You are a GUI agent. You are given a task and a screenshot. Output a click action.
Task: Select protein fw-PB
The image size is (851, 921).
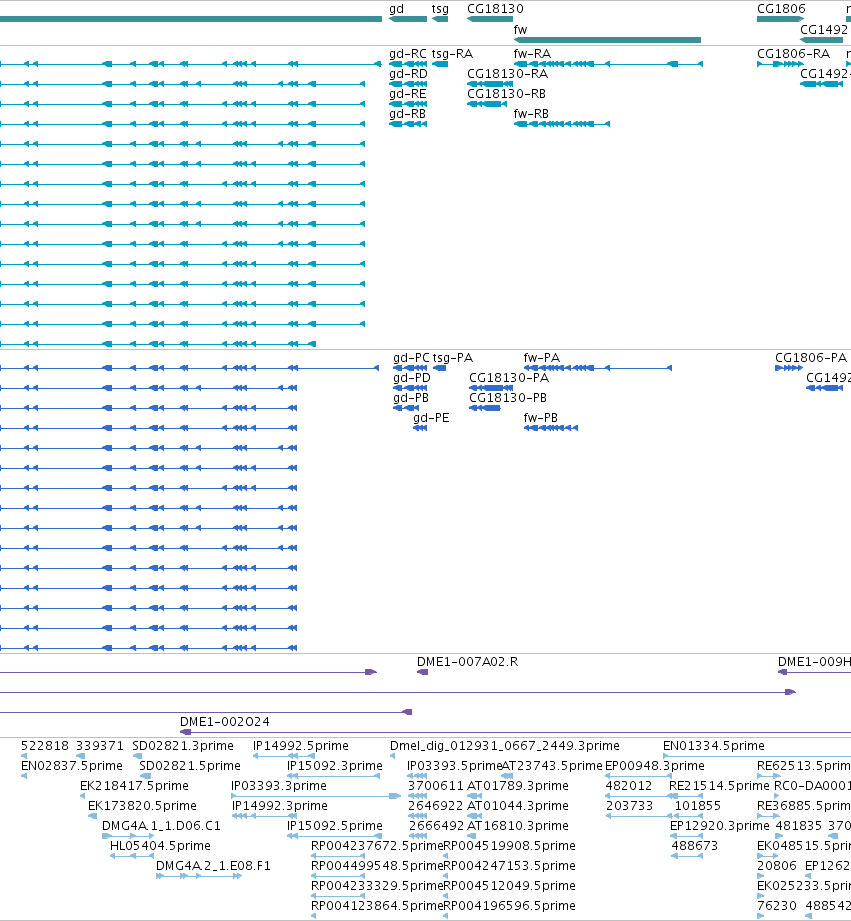pyautogui.click(x=540, y=418)
